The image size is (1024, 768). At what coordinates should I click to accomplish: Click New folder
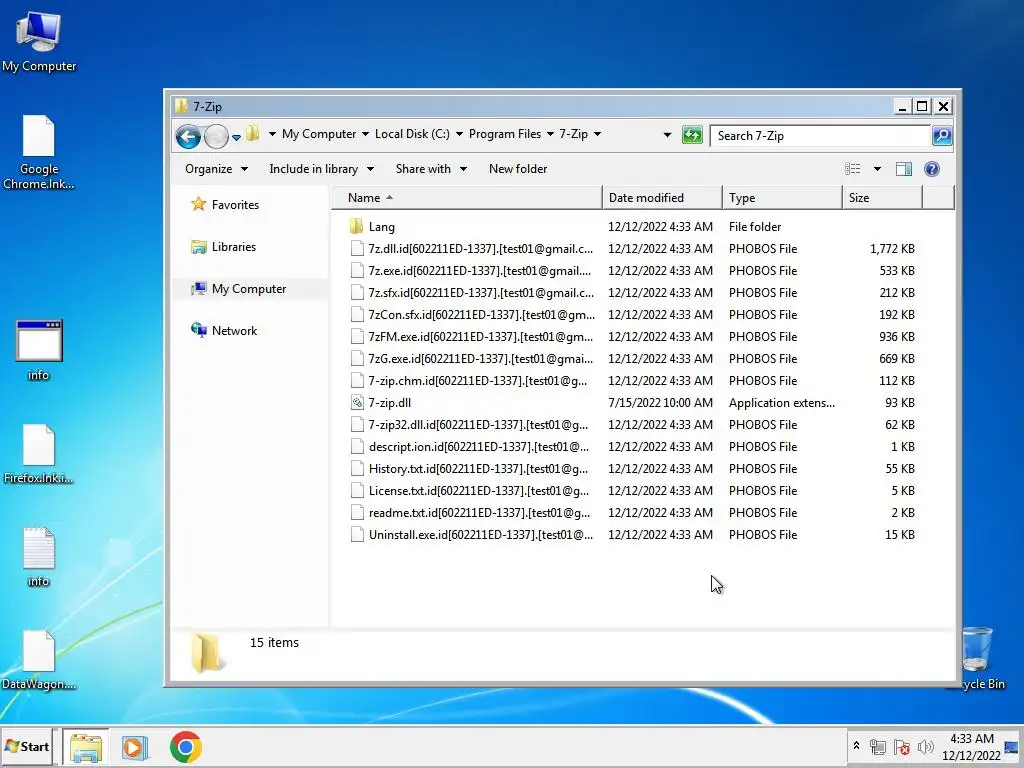[x=518, y=169]
